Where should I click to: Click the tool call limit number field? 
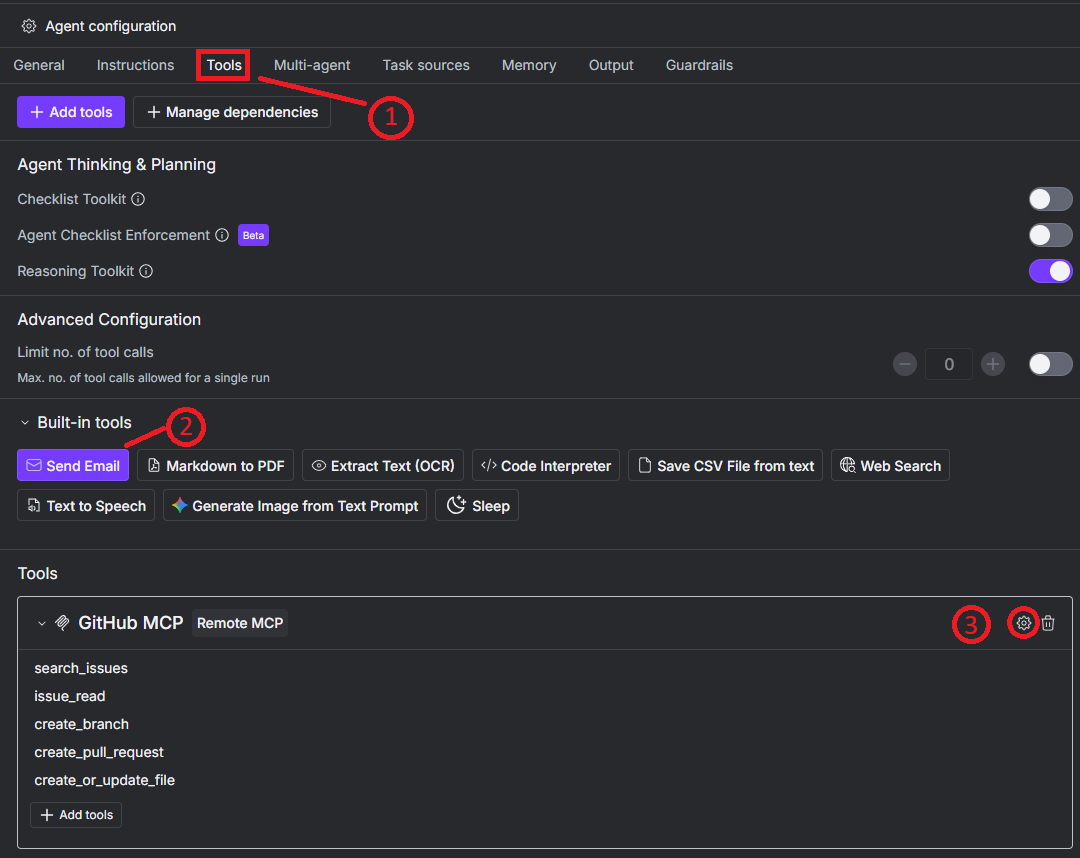click(948, 363)
